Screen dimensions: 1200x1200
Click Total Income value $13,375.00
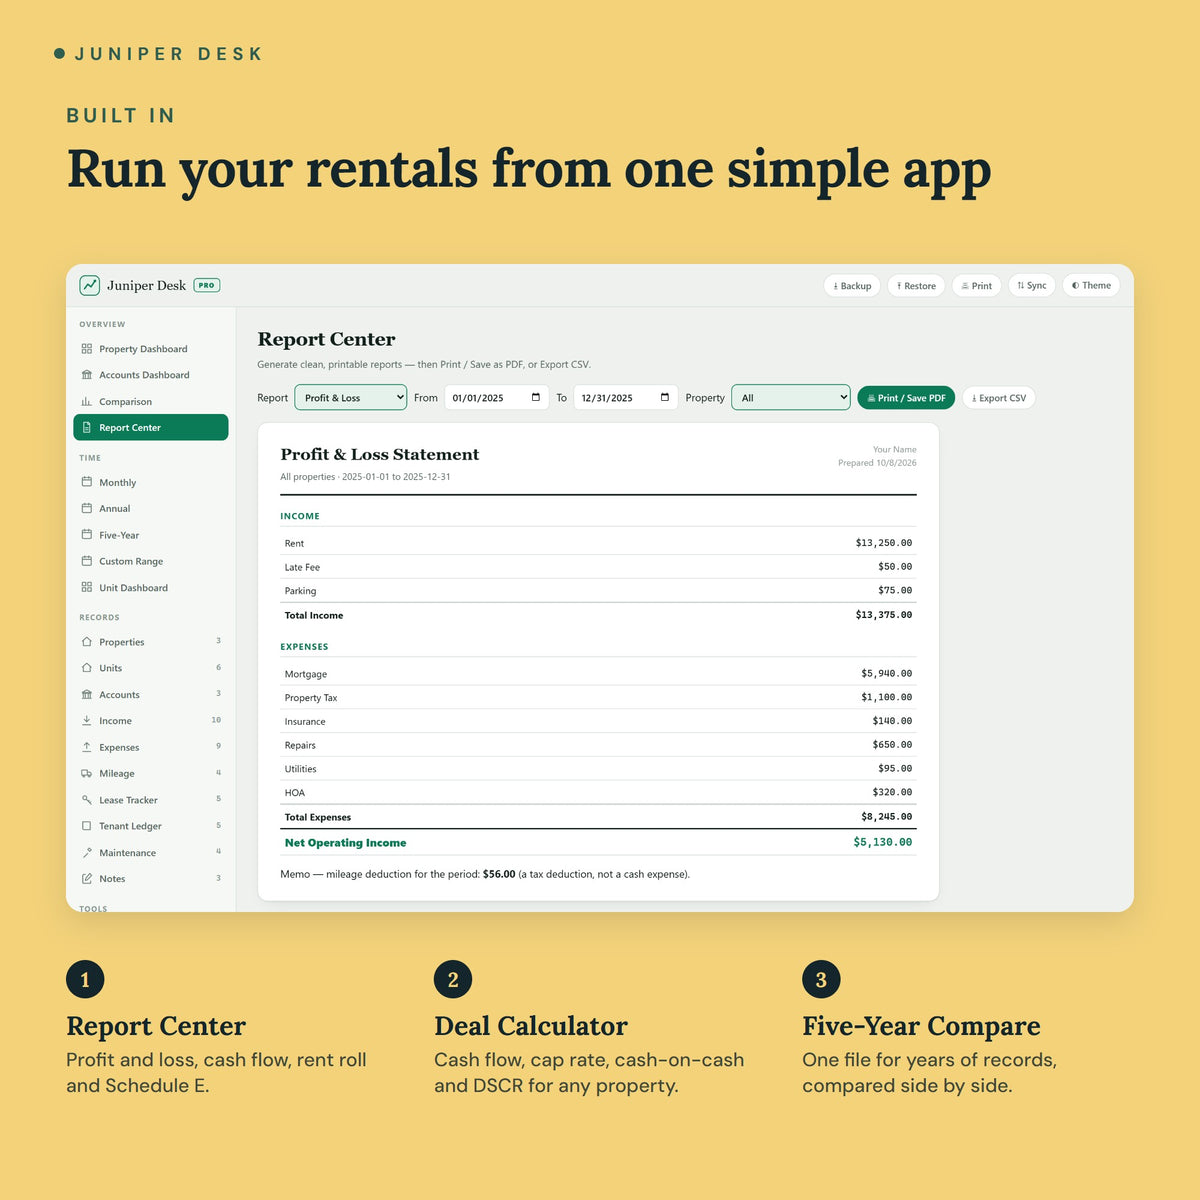[x=884, y=615]
